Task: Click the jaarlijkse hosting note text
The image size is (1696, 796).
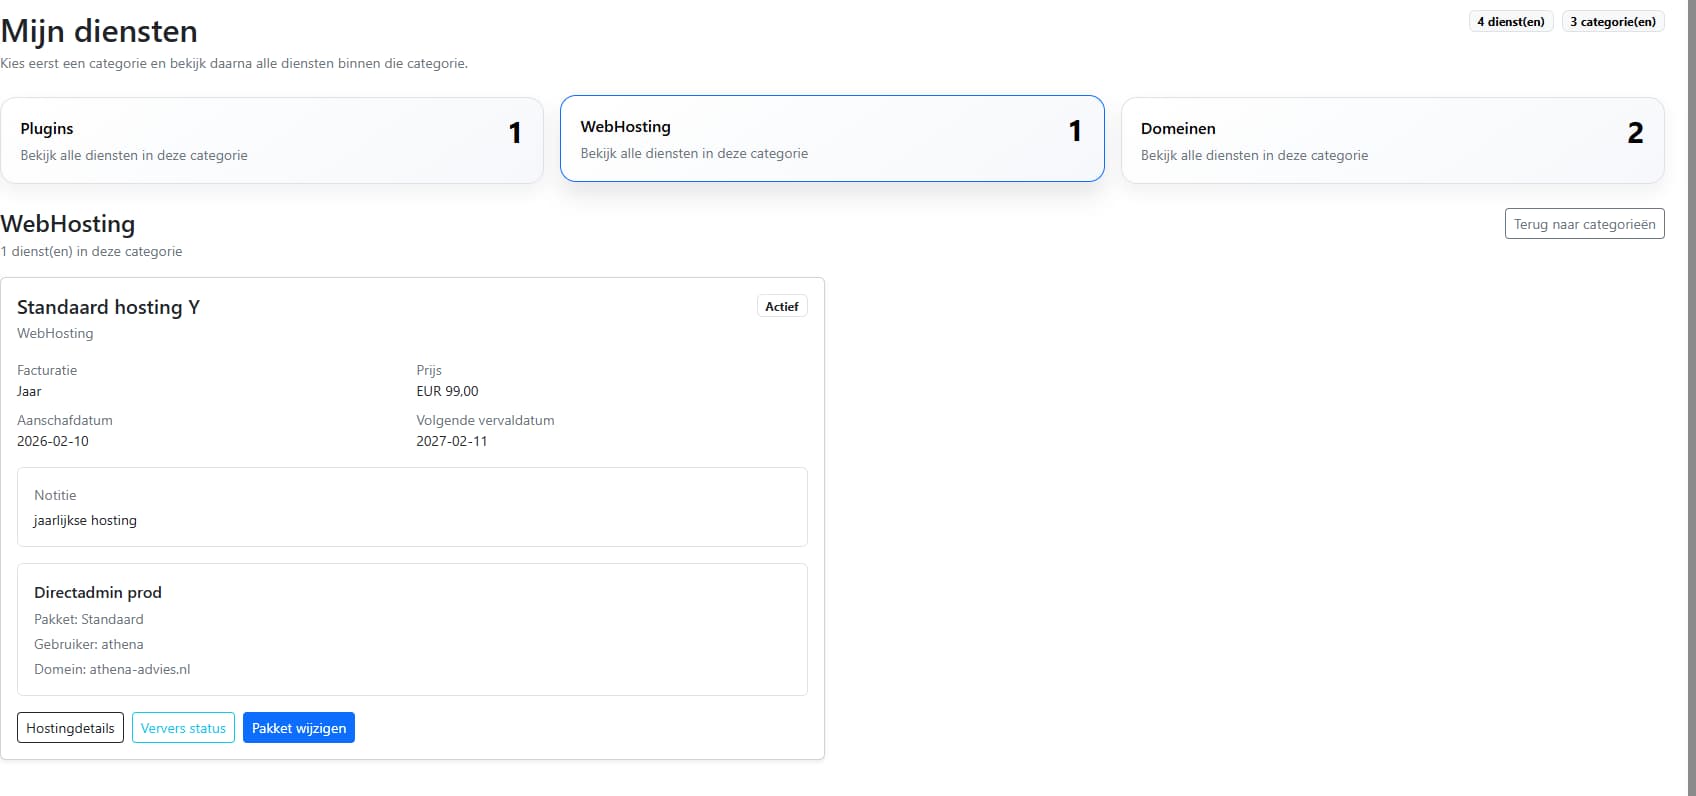Action: 85,520
